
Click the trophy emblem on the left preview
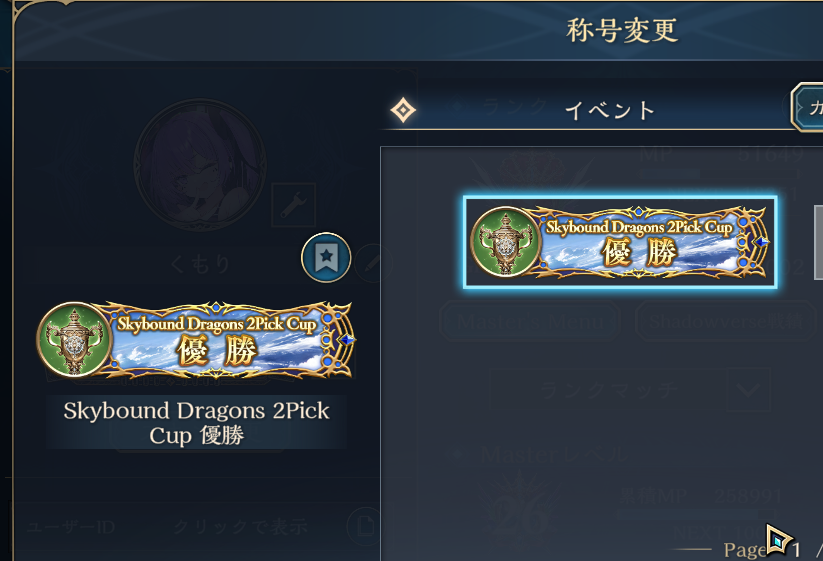tap(75, 340)
